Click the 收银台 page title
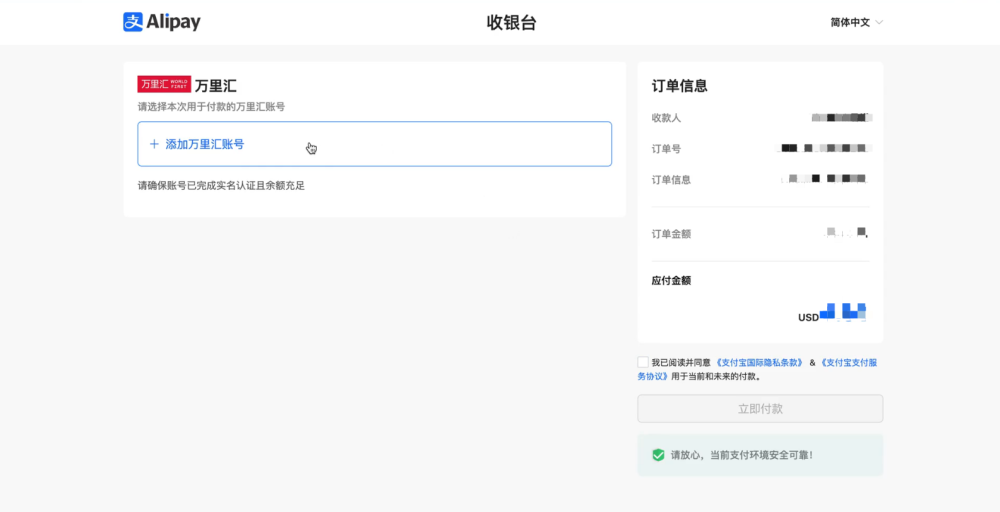The width and height of the screenshot is (1000, 512). (x=511, y=22)
